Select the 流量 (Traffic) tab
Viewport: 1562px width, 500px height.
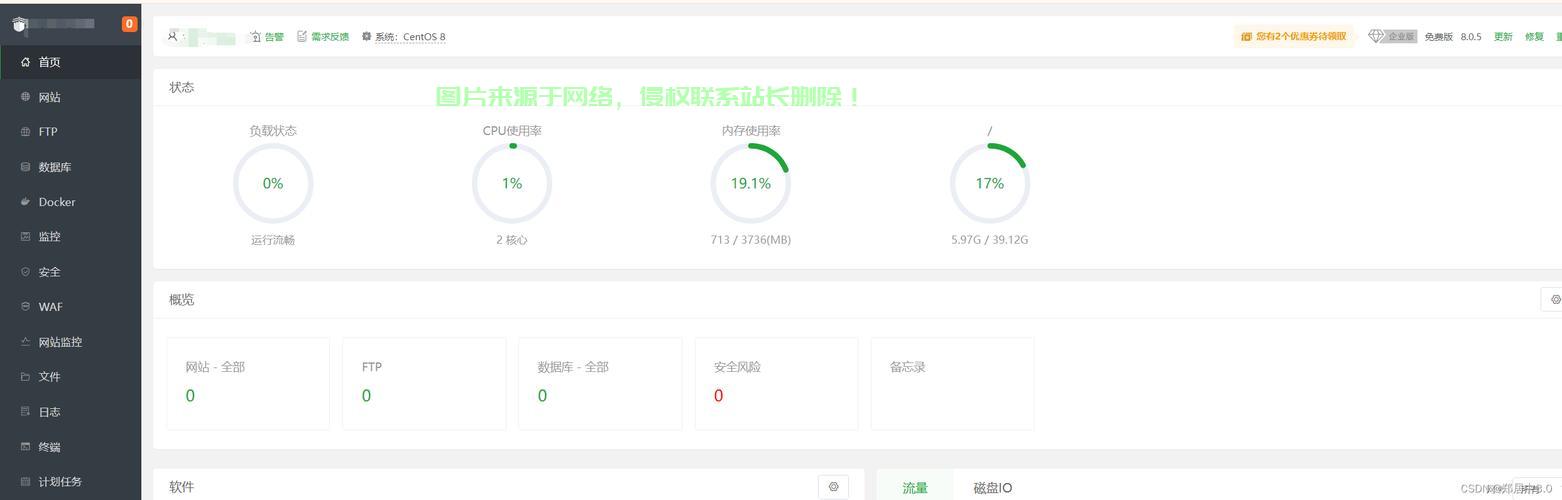point(914,488)
